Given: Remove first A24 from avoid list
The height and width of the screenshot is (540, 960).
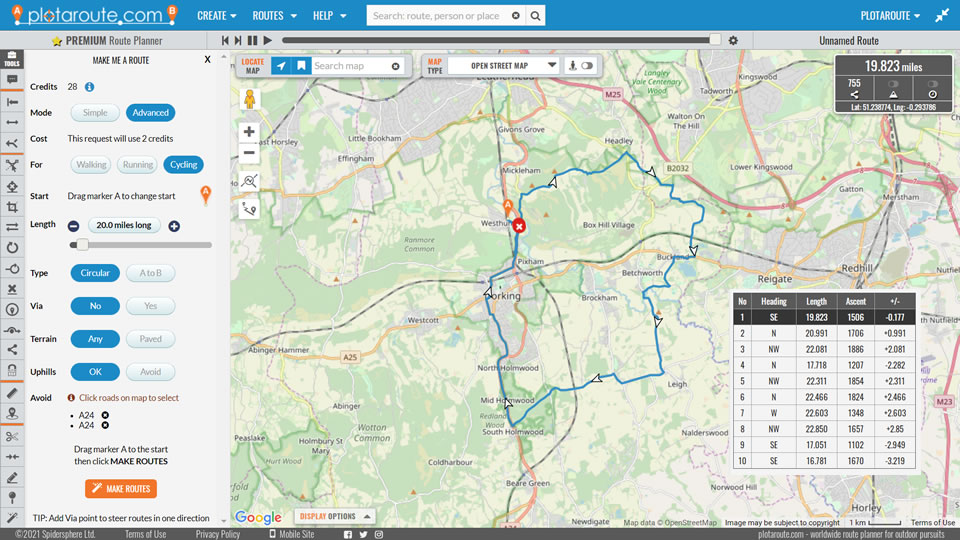Looking at the screenshot, I should tap(105, 415).
